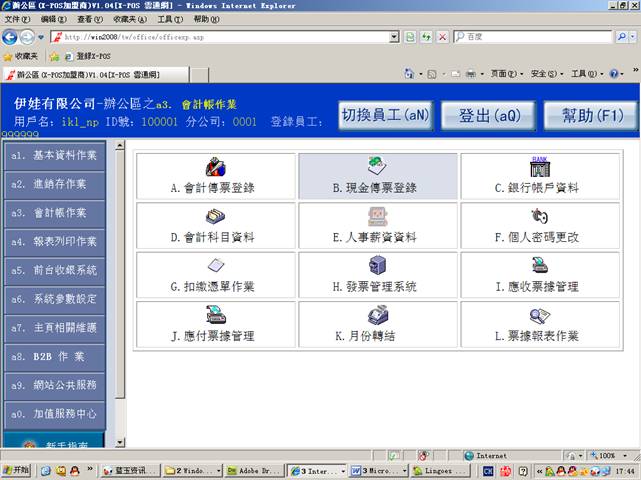
Task: Open F. 個人密碼更改 password icon
Action: (x=540, y=216)
